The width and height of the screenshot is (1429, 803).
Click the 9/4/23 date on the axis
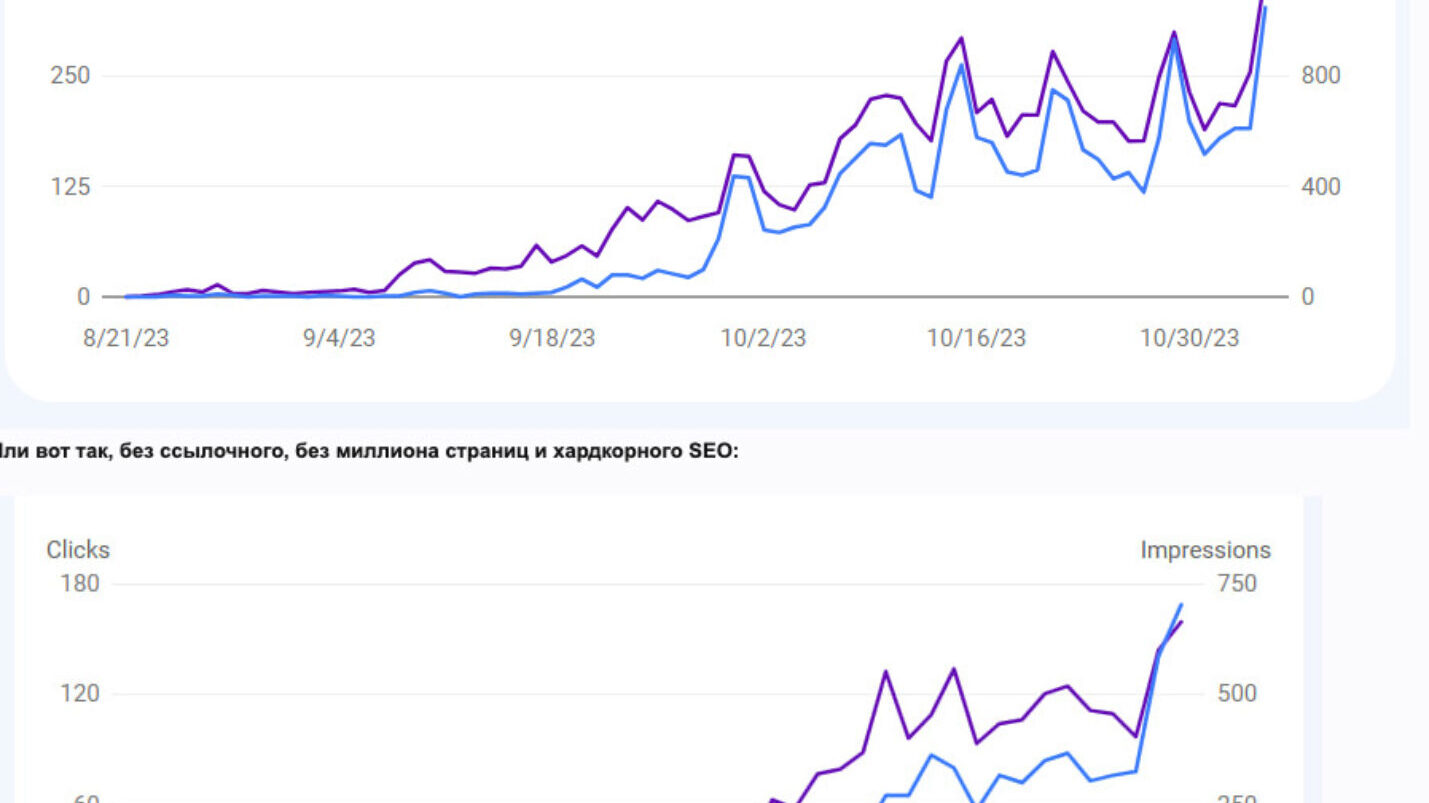pyautogui.click(x=339, y=338)
